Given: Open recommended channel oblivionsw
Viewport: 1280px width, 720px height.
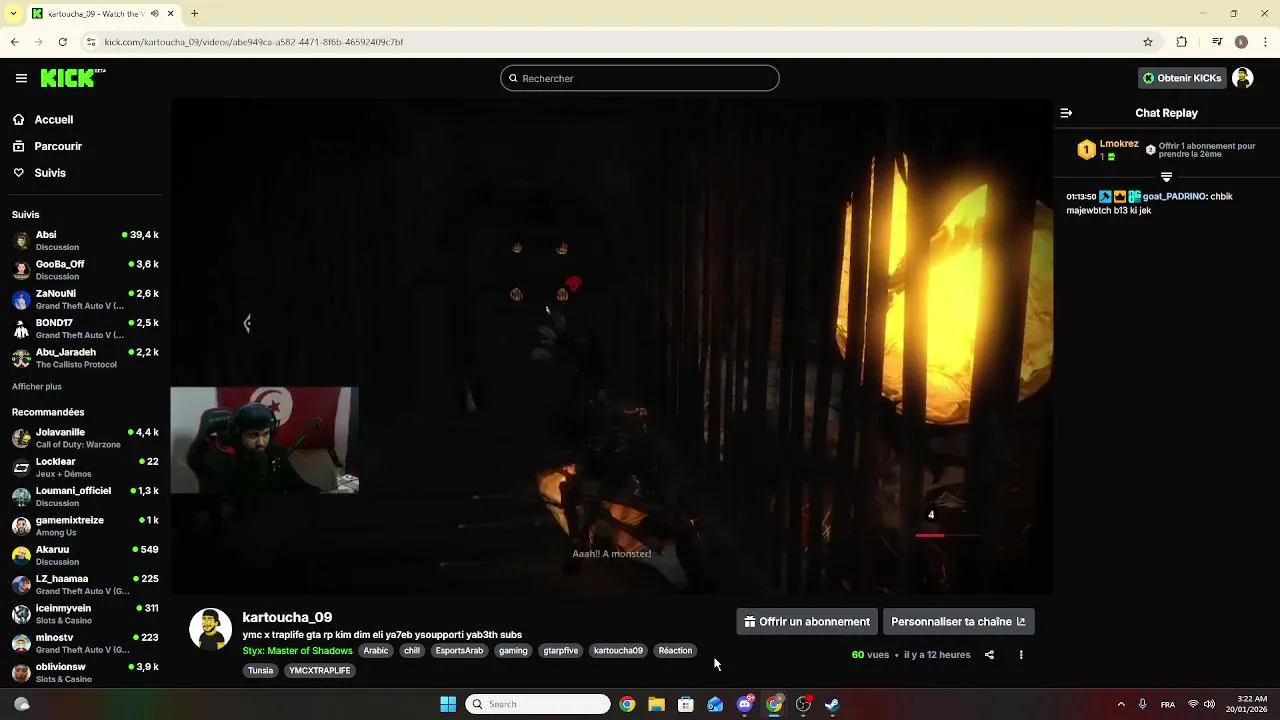Looking at the screenshot, I should point(84,672).
